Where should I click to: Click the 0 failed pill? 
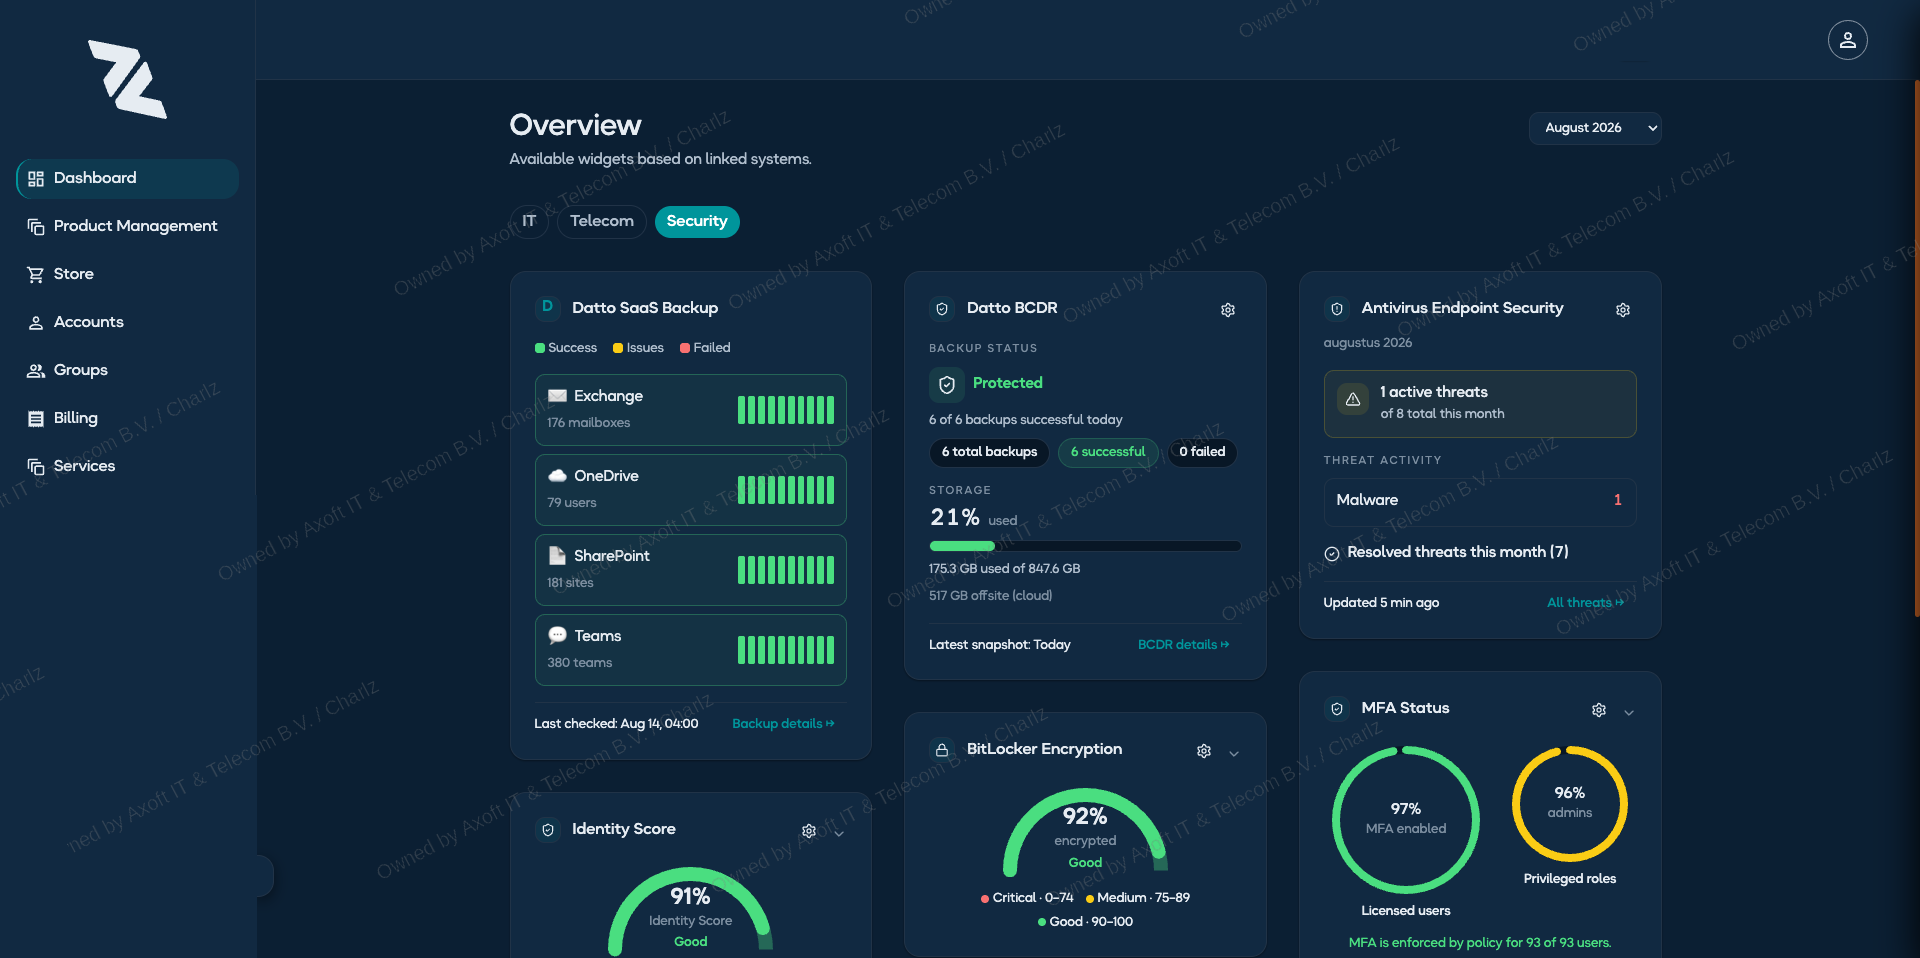[1202, 452]
